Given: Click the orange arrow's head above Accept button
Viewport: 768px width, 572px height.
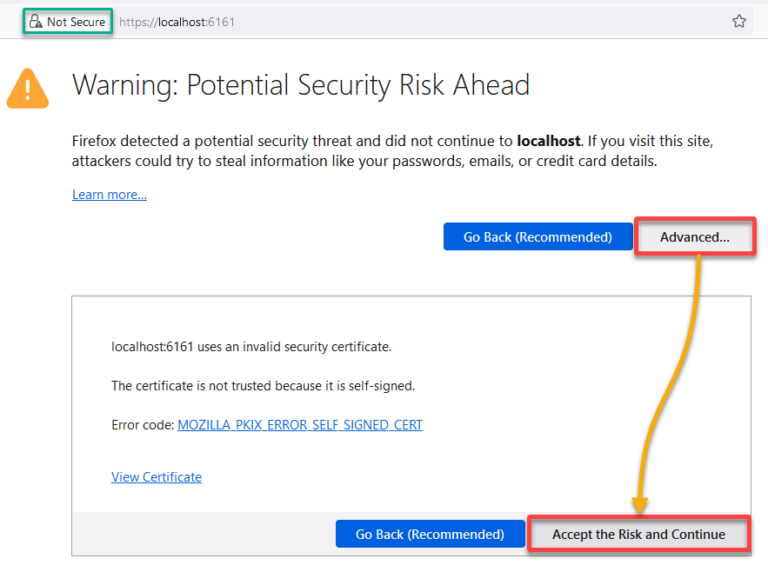Looking at the screenshot, I should [640, 505].
